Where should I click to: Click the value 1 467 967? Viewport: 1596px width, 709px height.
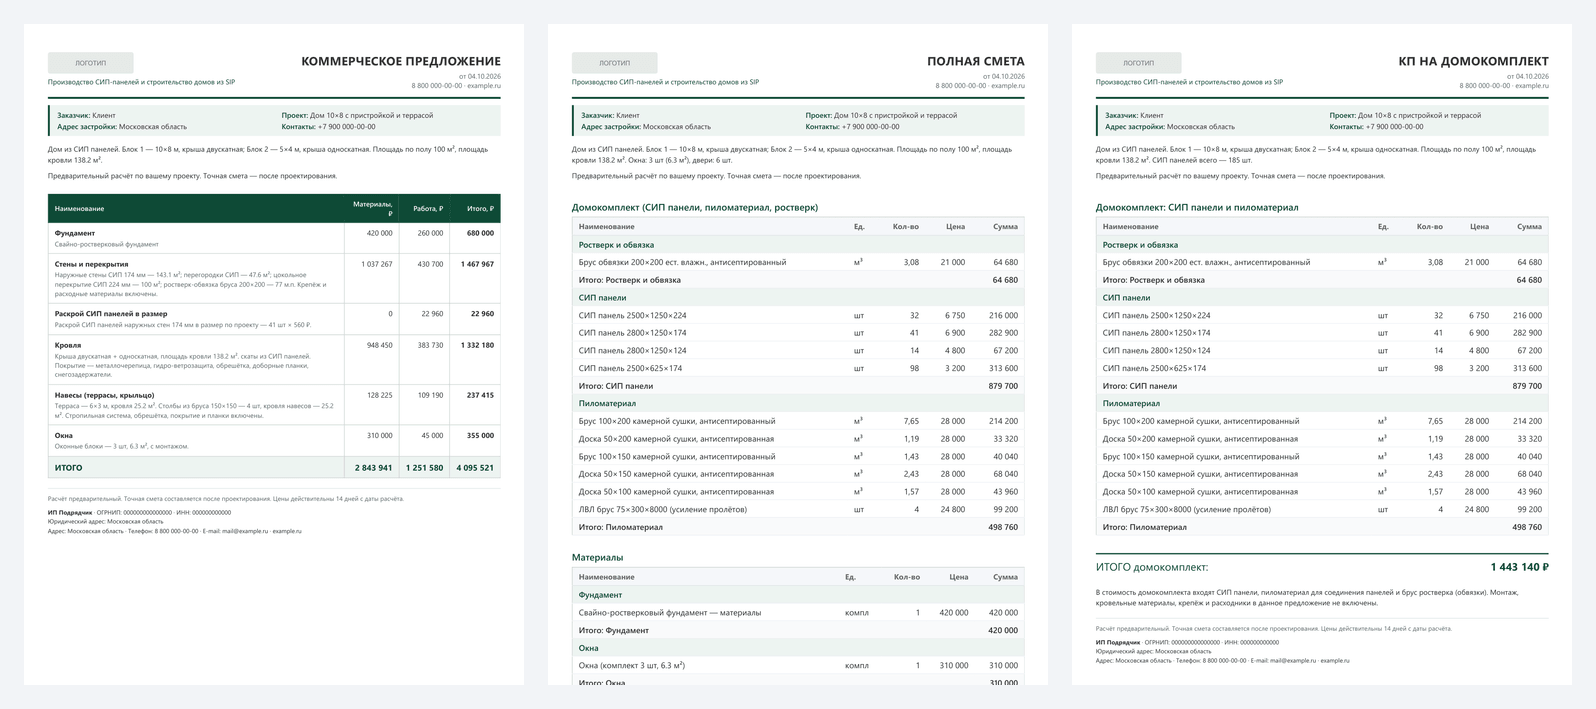477,264
